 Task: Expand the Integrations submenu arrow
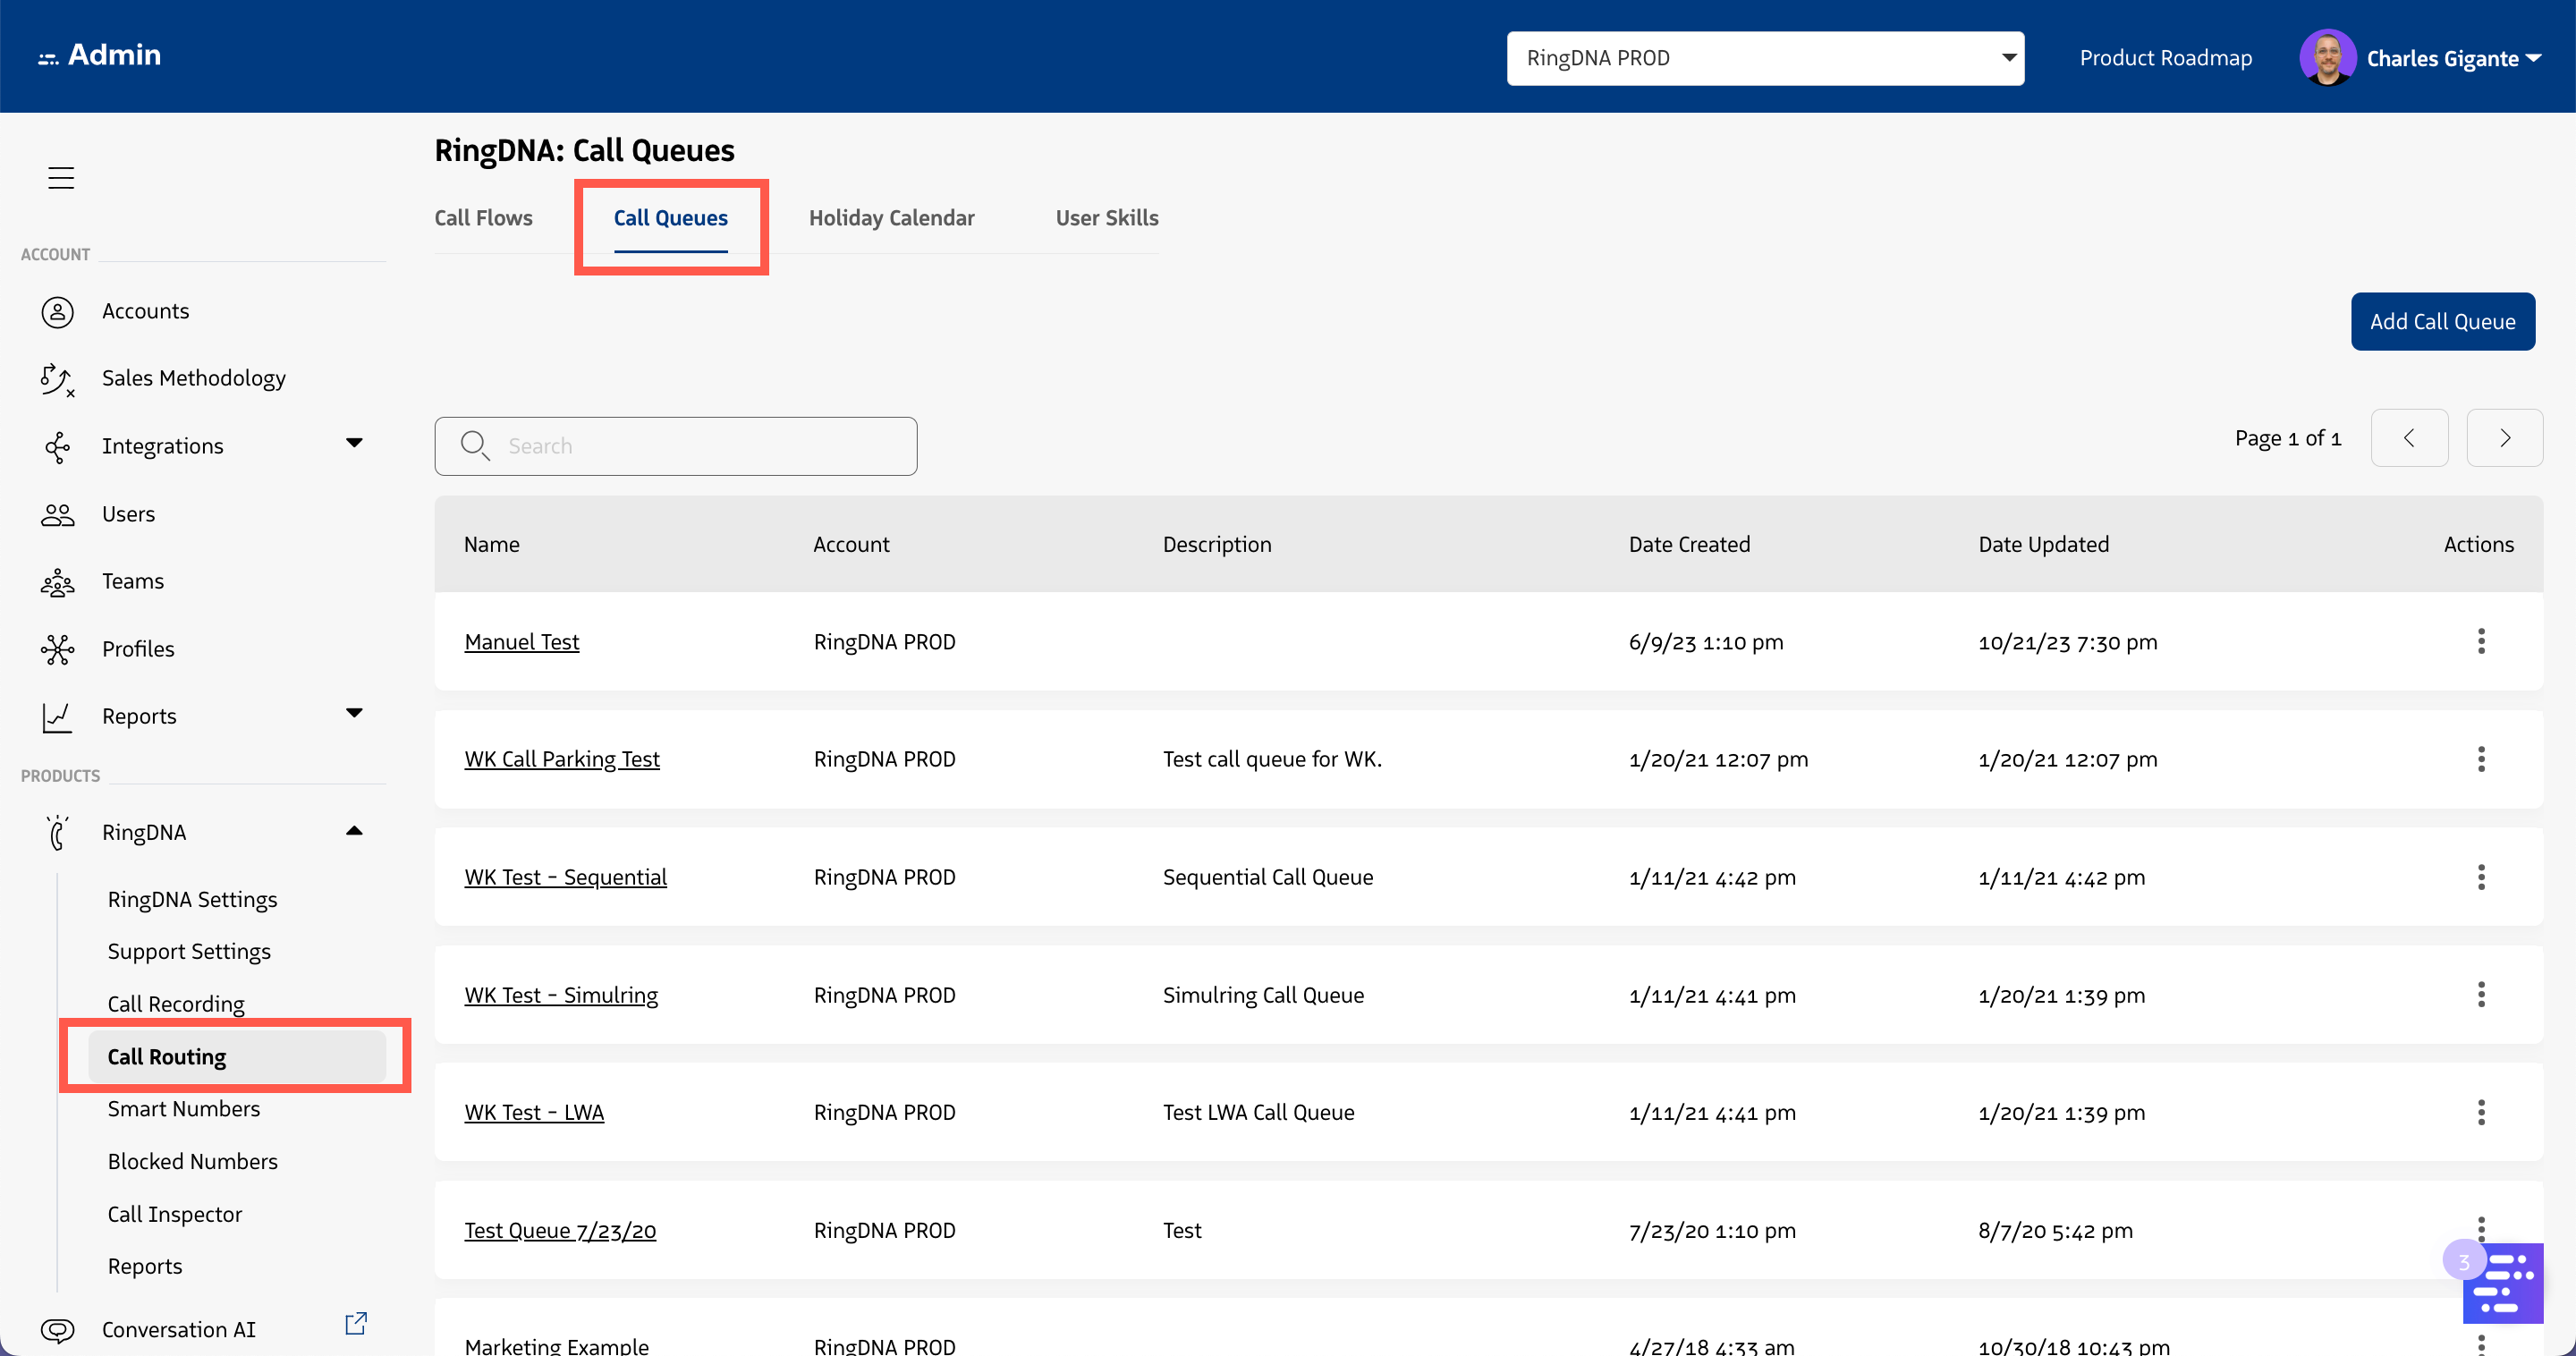click(354, 443)
